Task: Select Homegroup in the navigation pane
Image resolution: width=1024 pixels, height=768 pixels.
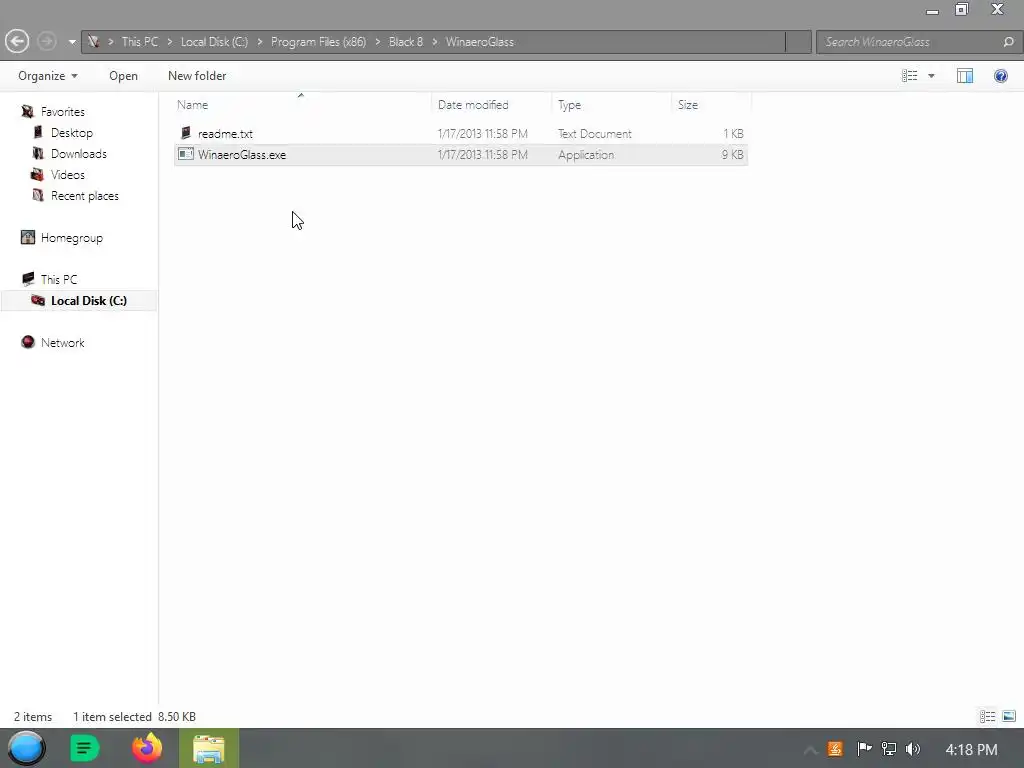Action: 72,238
